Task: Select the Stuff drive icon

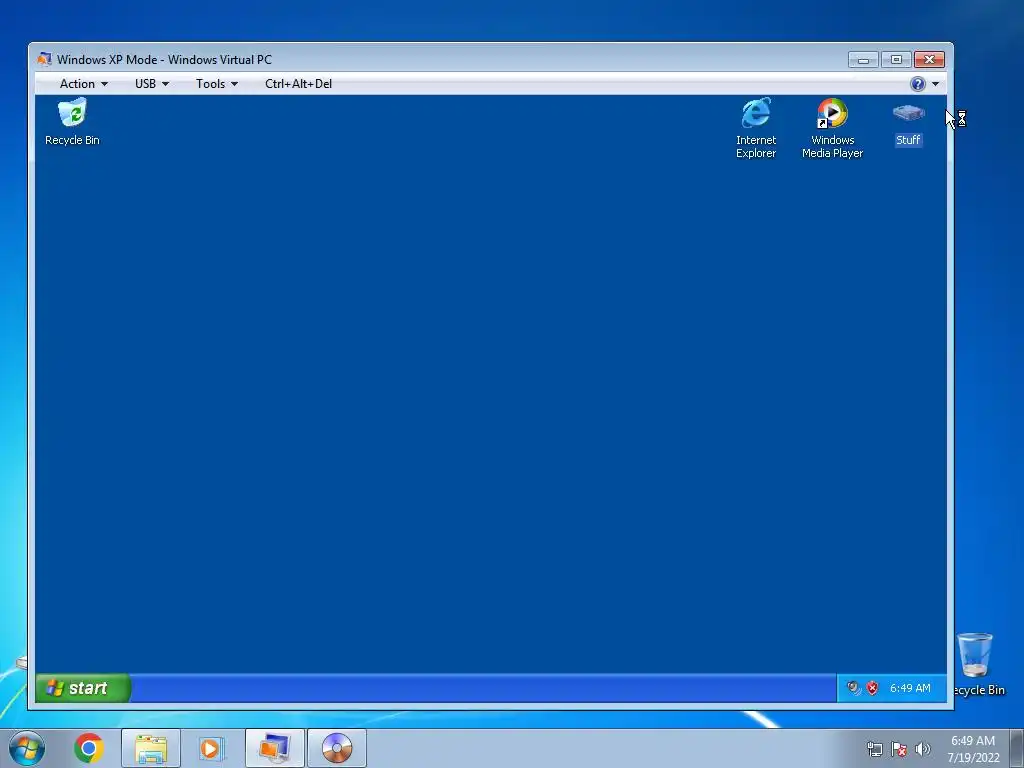Action: (908, 123)
